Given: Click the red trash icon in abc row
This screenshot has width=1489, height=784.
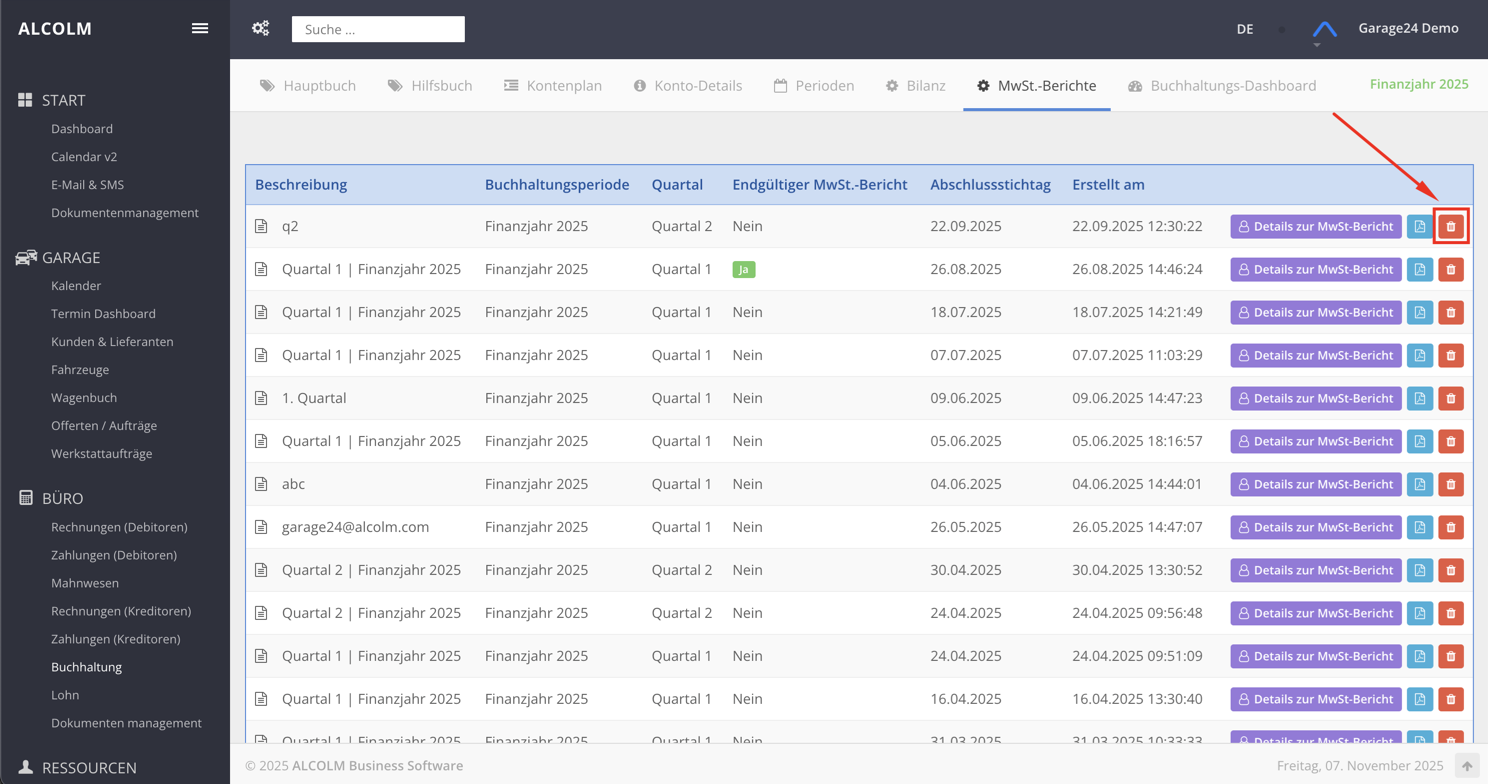Looking at the screenshot, I should coord(1450,485).
